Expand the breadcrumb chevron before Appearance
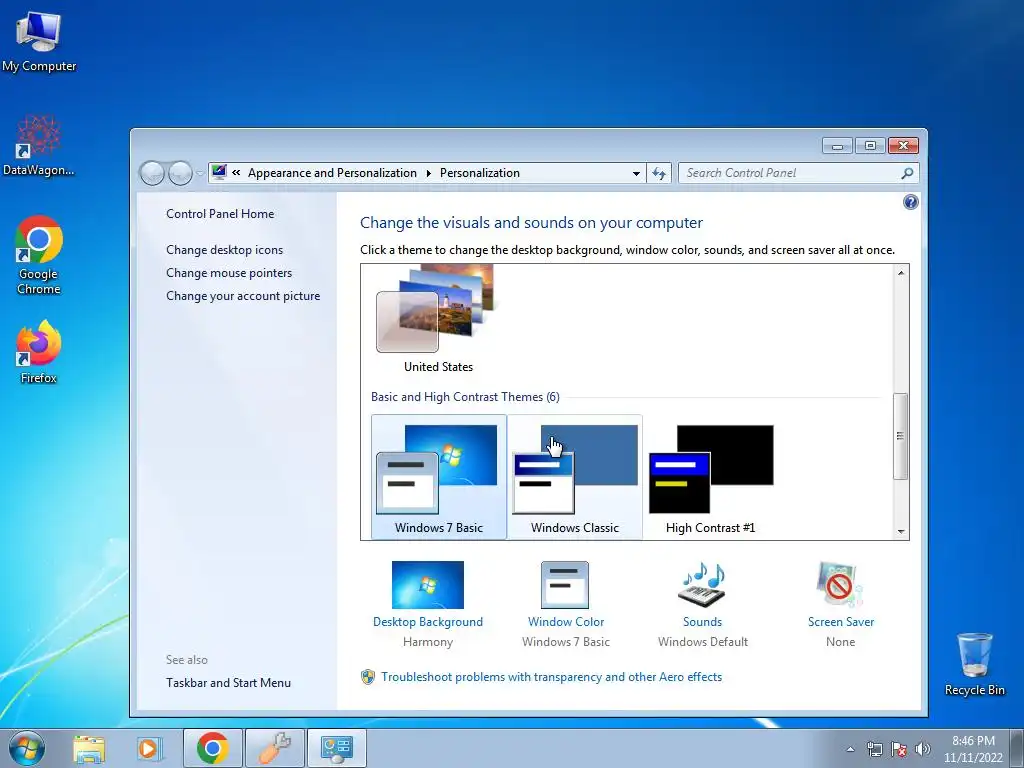 pyautogui.click(x=236, y=173)
